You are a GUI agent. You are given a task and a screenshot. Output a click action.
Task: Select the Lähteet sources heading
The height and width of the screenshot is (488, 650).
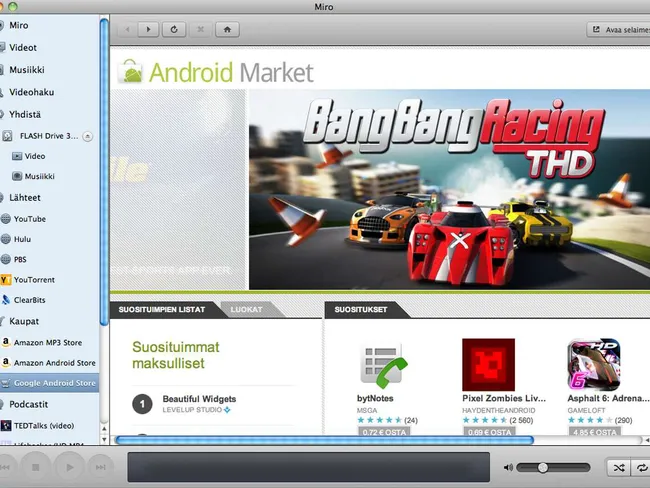click(x=25, y=198)
